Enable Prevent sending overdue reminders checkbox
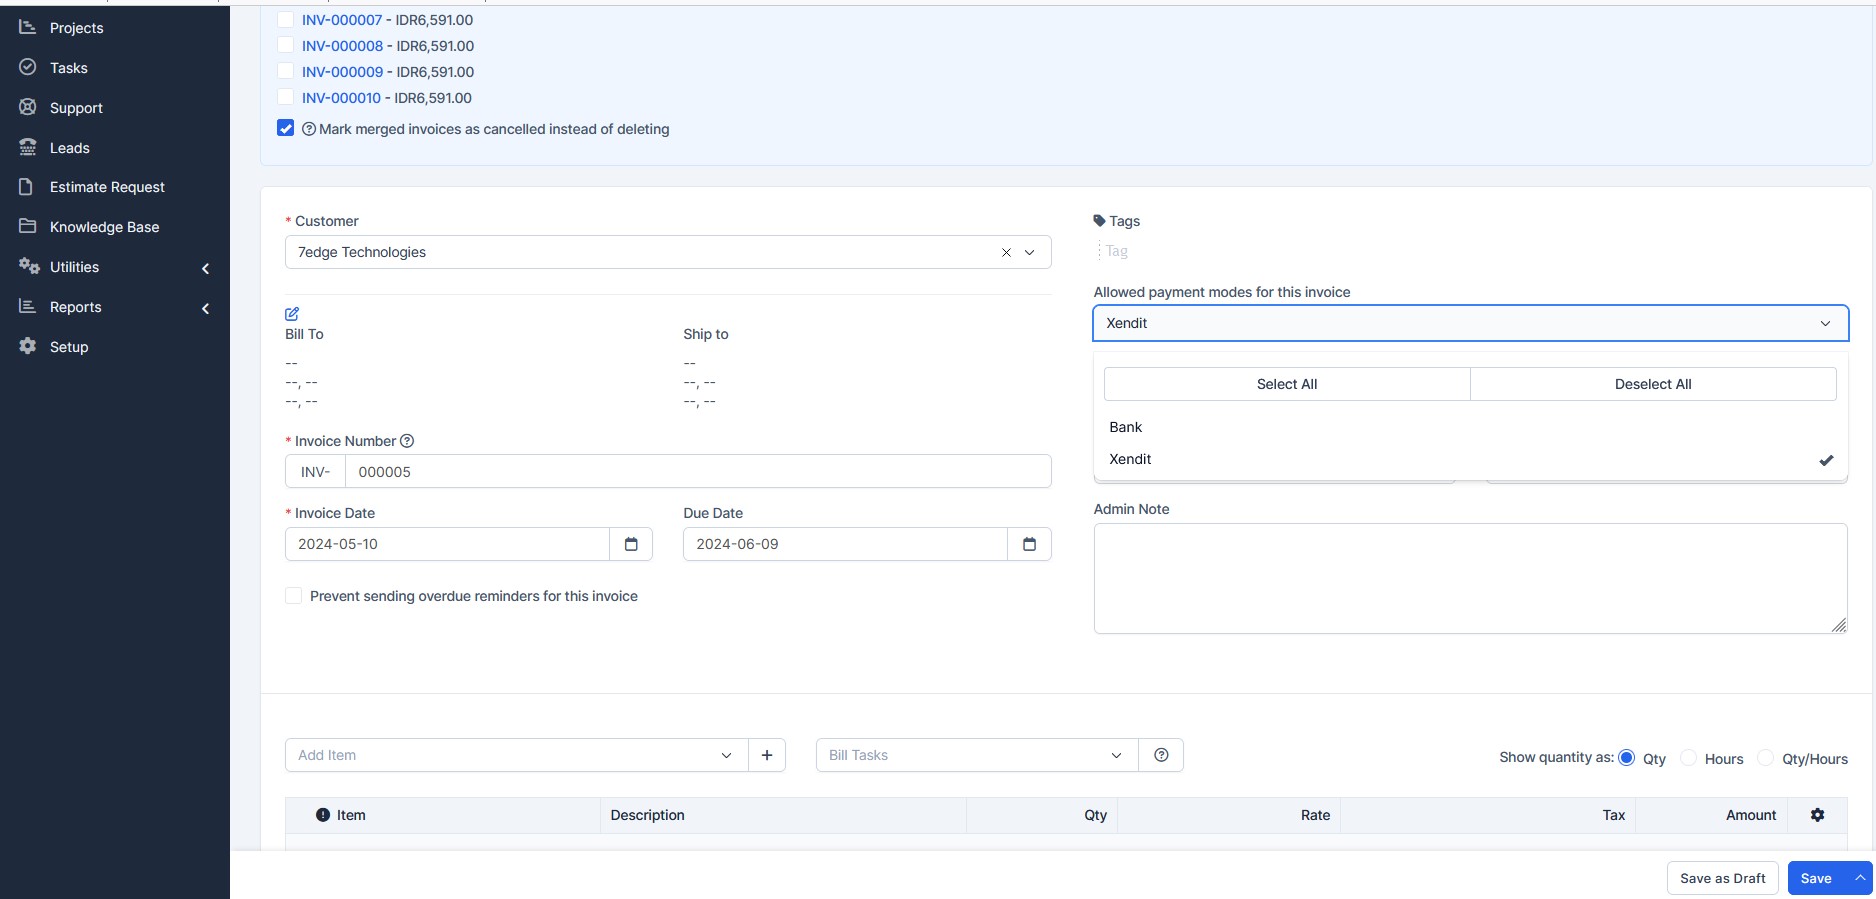This screenshot has height=899, width=1876. pos(294,596)
